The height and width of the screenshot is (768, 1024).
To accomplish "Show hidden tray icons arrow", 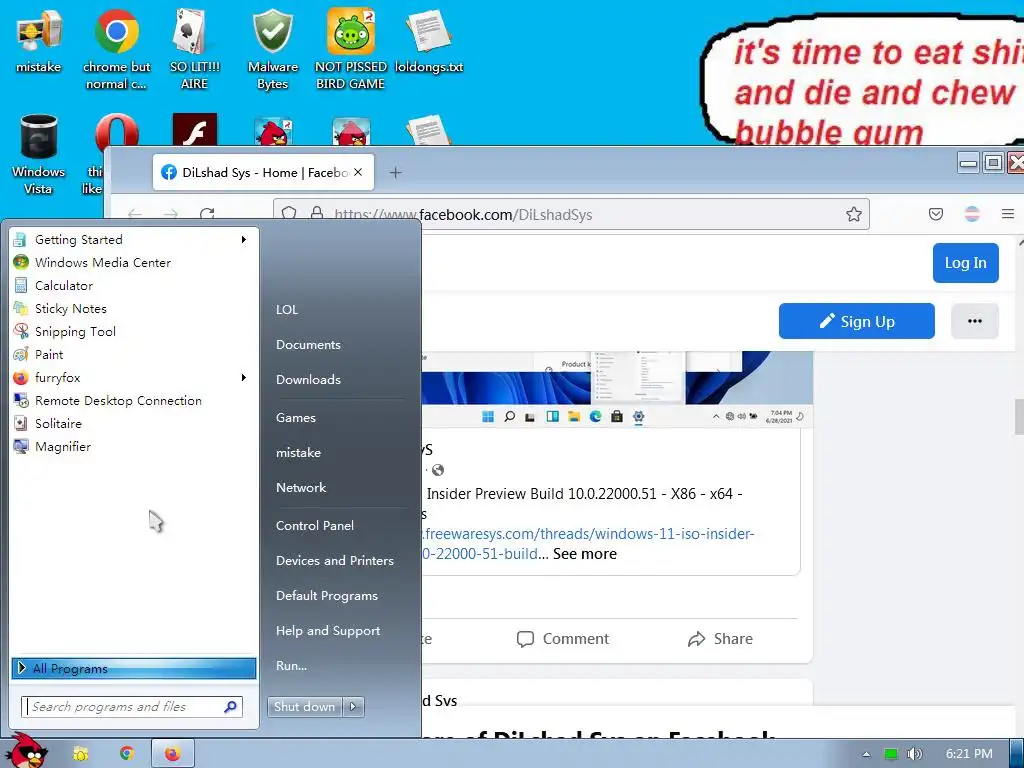I will [866, 754].
